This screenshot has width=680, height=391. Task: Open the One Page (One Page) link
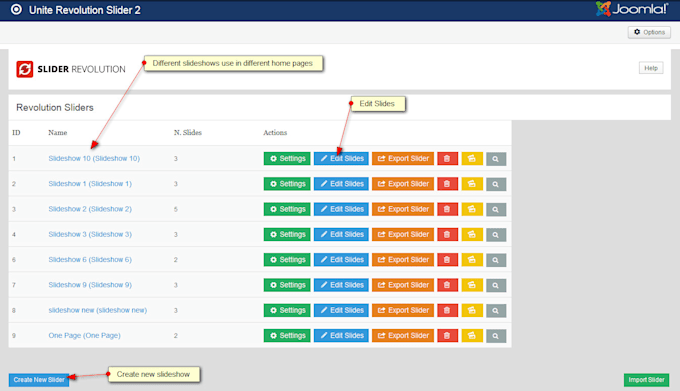click(85, 336)
